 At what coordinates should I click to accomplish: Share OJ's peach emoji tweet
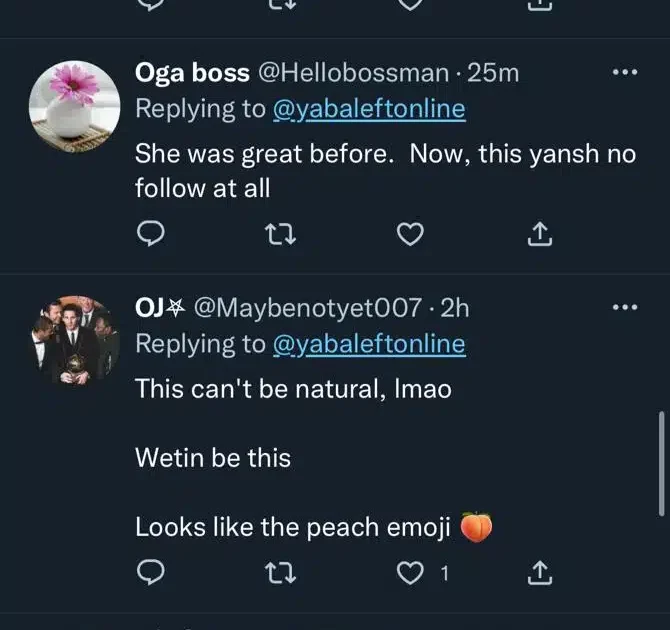[x=539, y=572]
